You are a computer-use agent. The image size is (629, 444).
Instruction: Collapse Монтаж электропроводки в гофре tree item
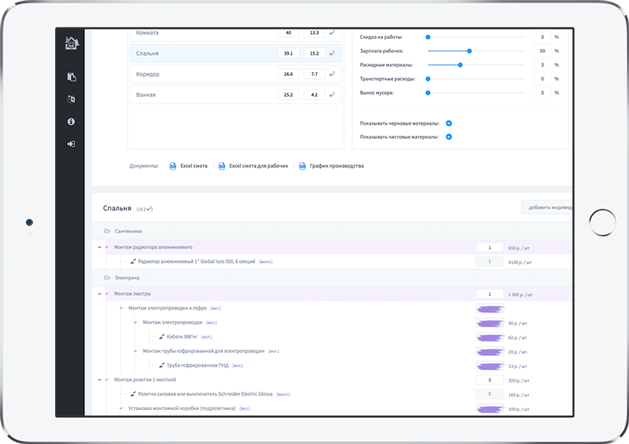(121, 308)
